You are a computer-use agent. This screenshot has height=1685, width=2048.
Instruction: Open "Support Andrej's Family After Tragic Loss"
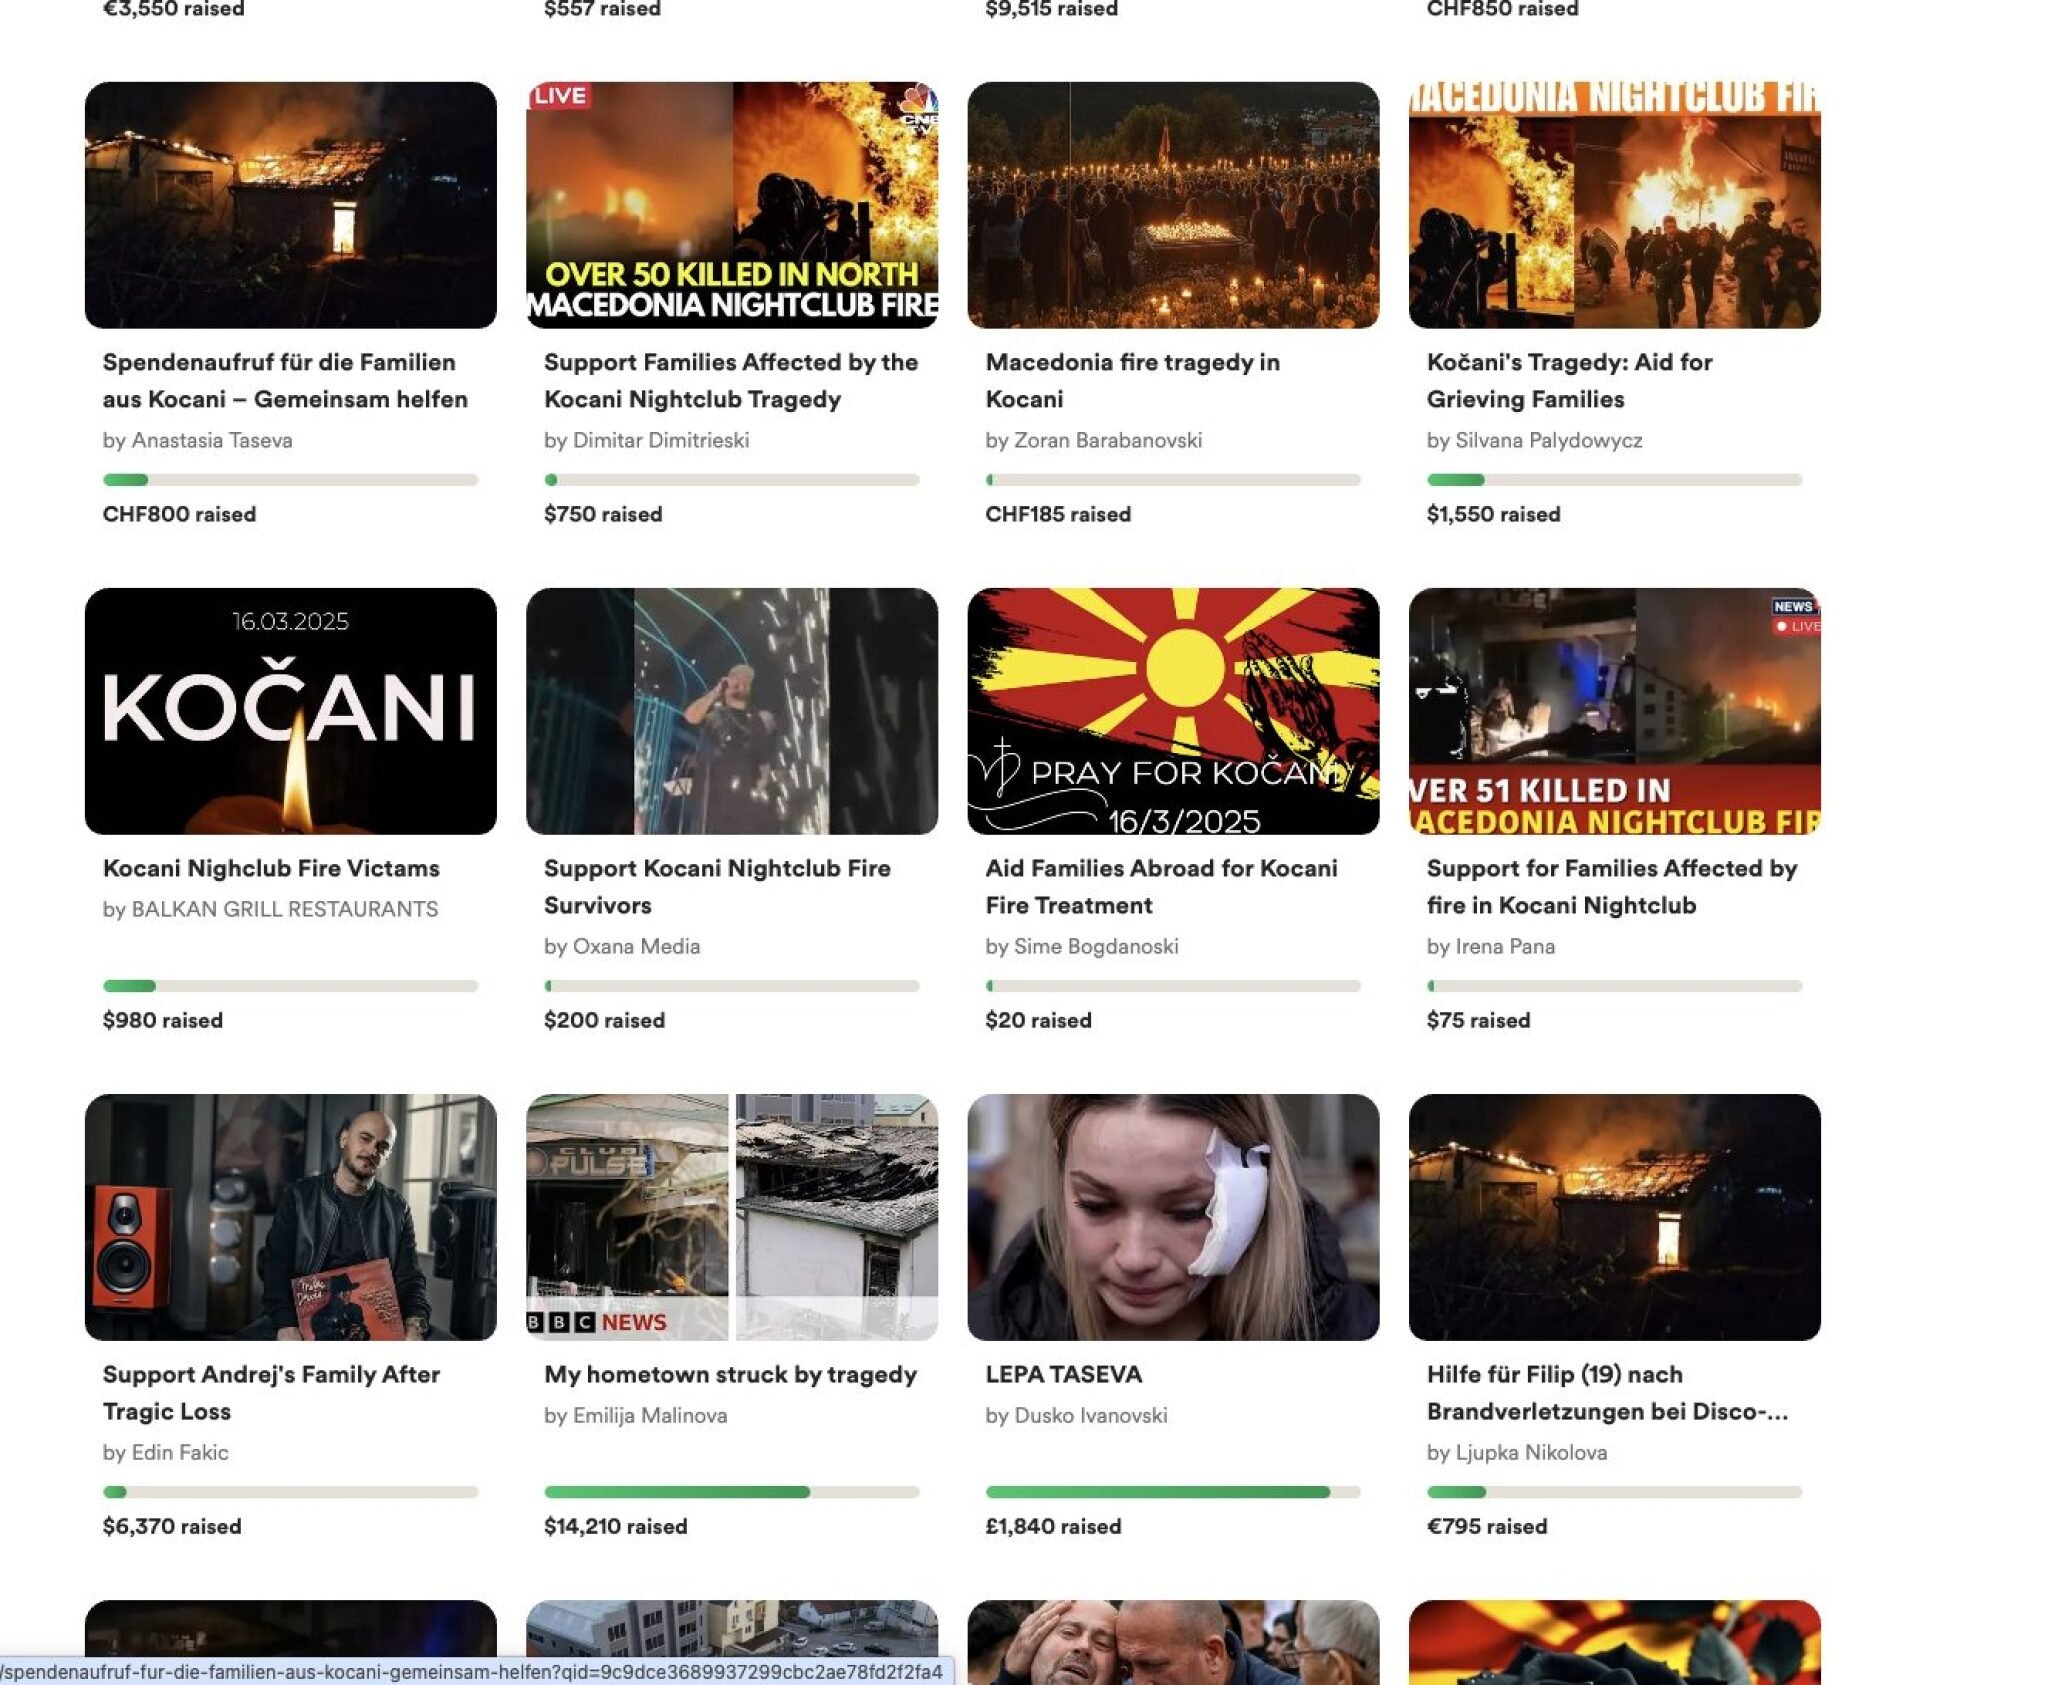[271, 1394]
